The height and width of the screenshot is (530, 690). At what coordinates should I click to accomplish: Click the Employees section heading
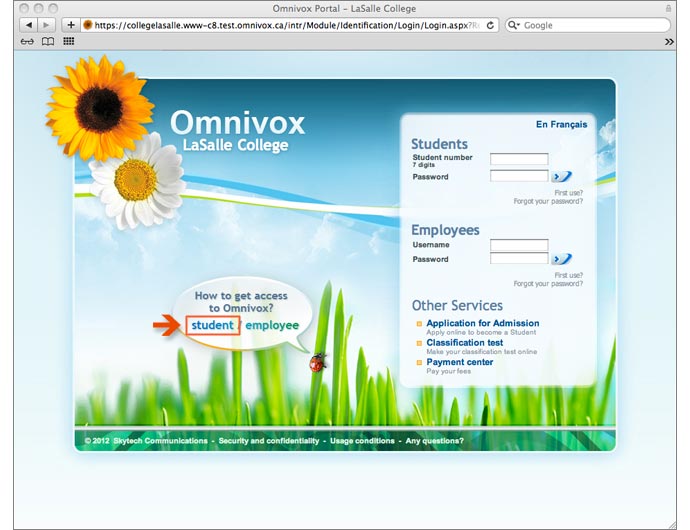pos(445,230)
